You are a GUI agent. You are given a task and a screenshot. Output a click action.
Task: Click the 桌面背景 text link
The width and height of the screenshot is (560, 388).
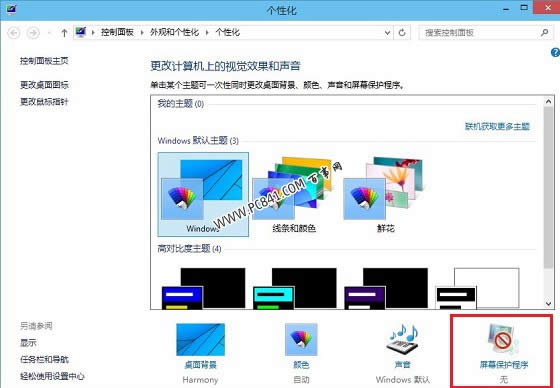pyautogui.click(x=200, y=365)
